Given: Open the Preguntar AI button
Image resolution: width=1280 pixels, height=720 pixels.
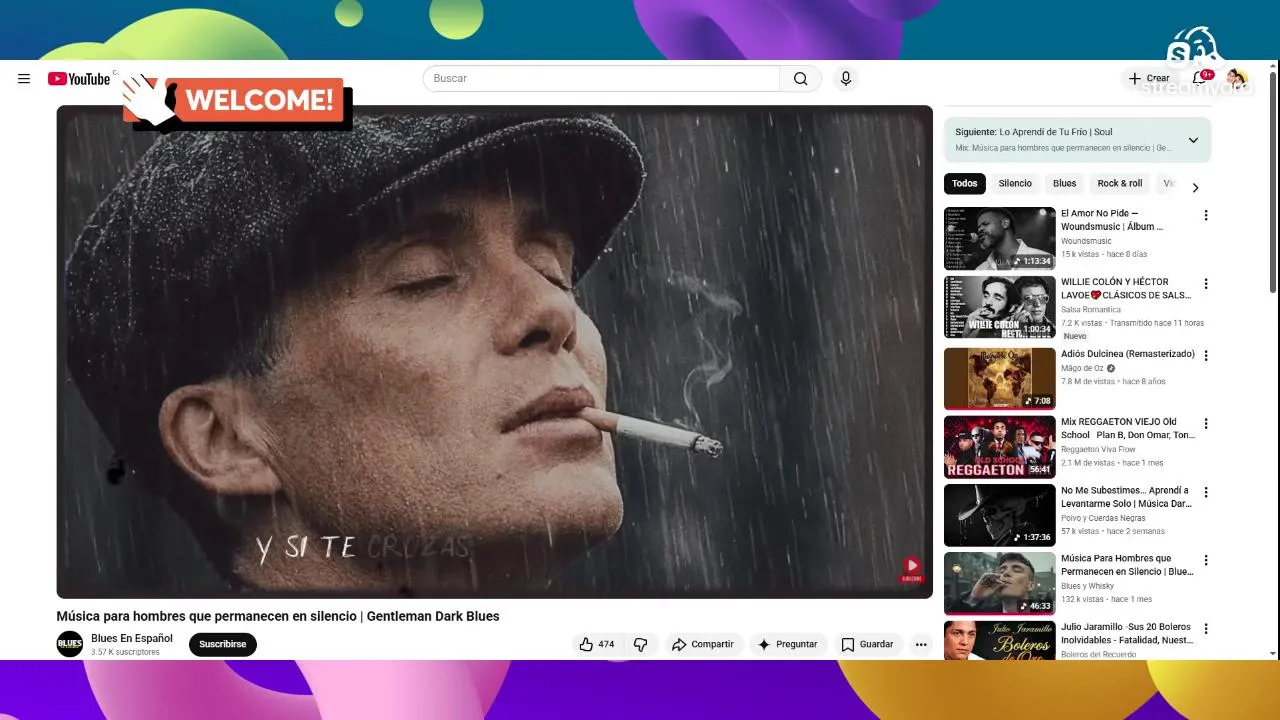Looking at the screenshot, I should [x=788, y=645].
